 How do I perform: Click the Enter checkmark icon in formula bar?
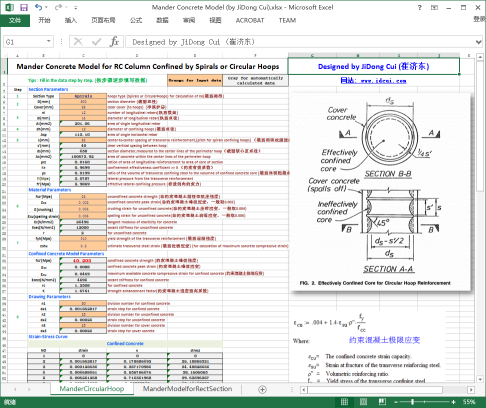tap(97, 42)
